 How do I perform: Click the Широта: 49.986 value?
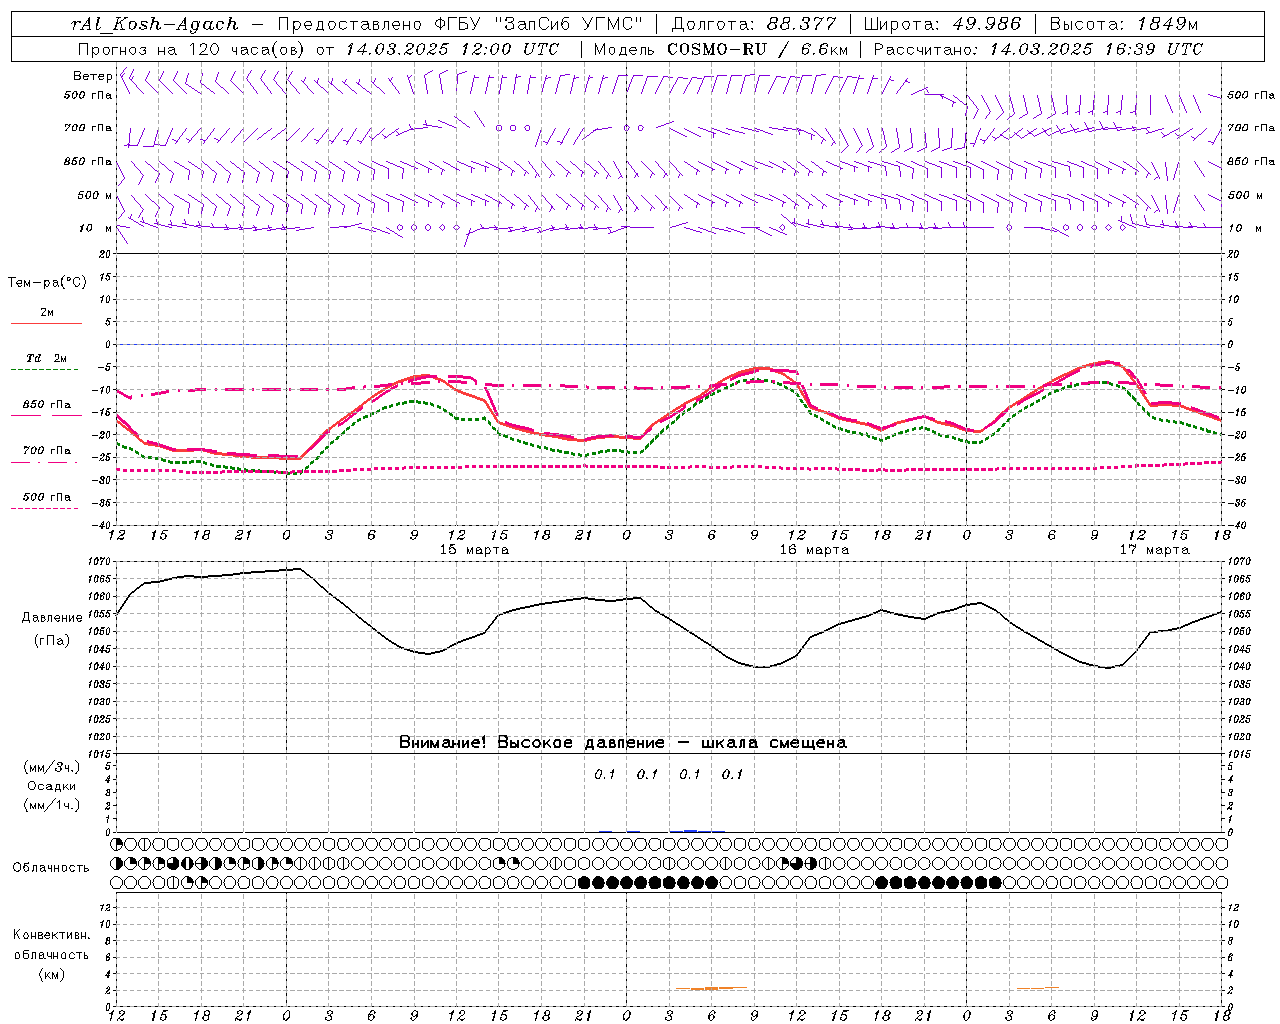tap(942, 25)
